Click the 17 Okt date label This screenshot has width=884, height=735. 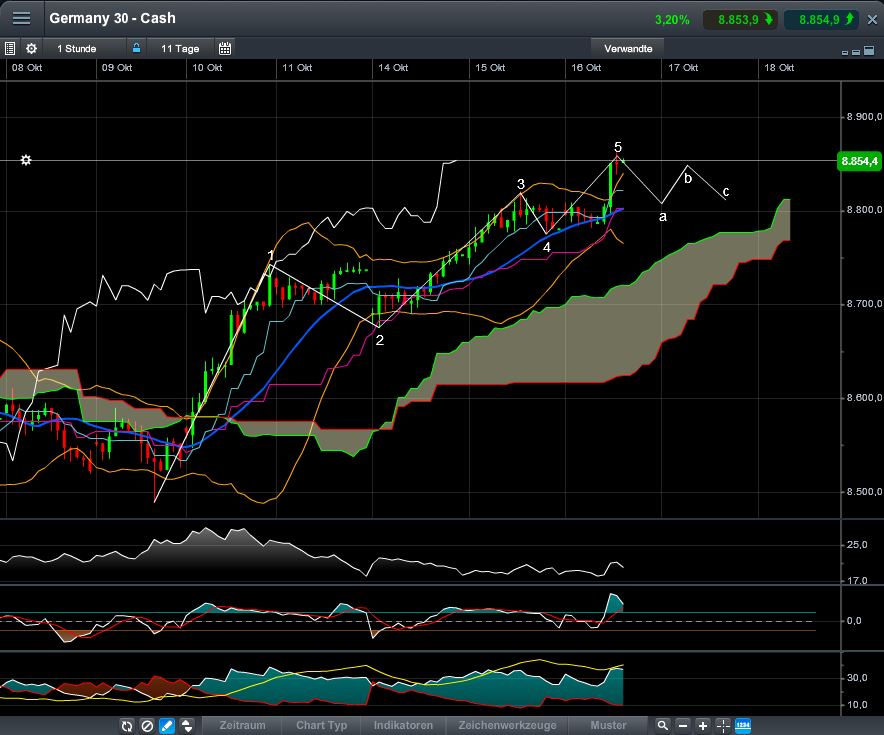[683, 68]
